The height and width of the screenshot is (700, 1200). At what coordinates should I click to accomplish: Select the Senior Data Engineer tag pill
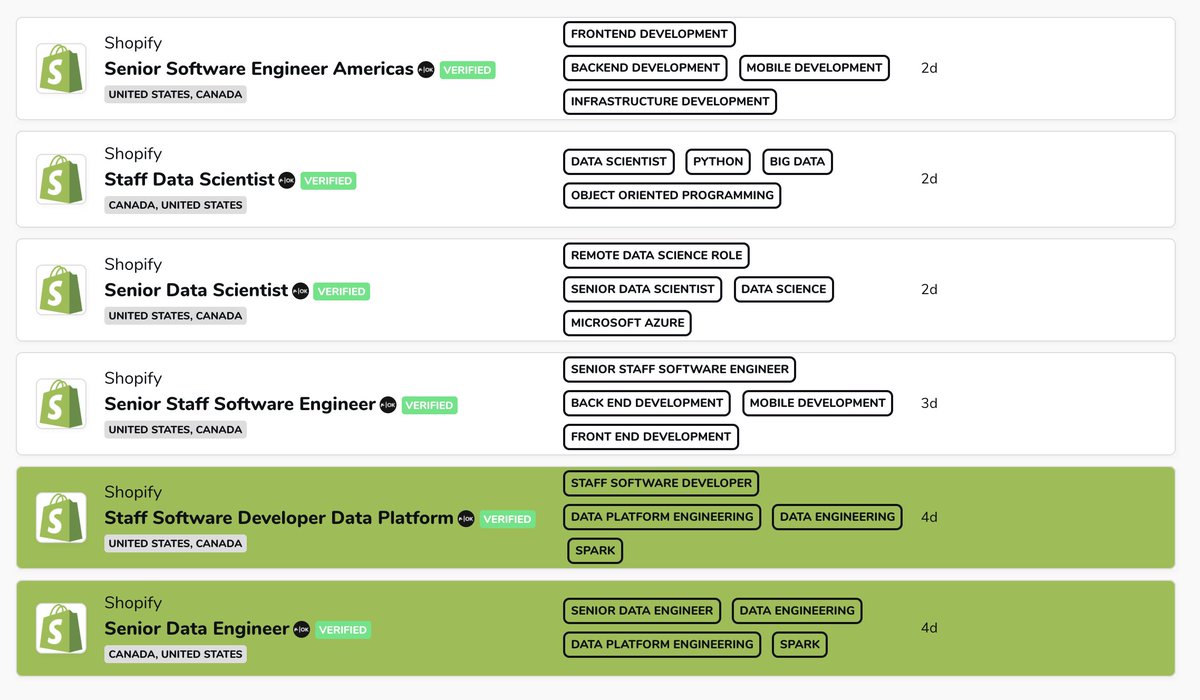(x=642, y=611)
